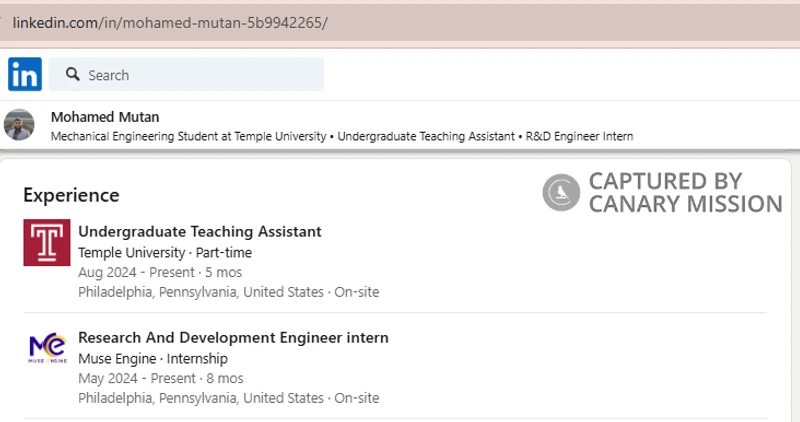Select the browser address bar URL
The width and height of the screenshot is (800, 422).
tap(170, 23)
